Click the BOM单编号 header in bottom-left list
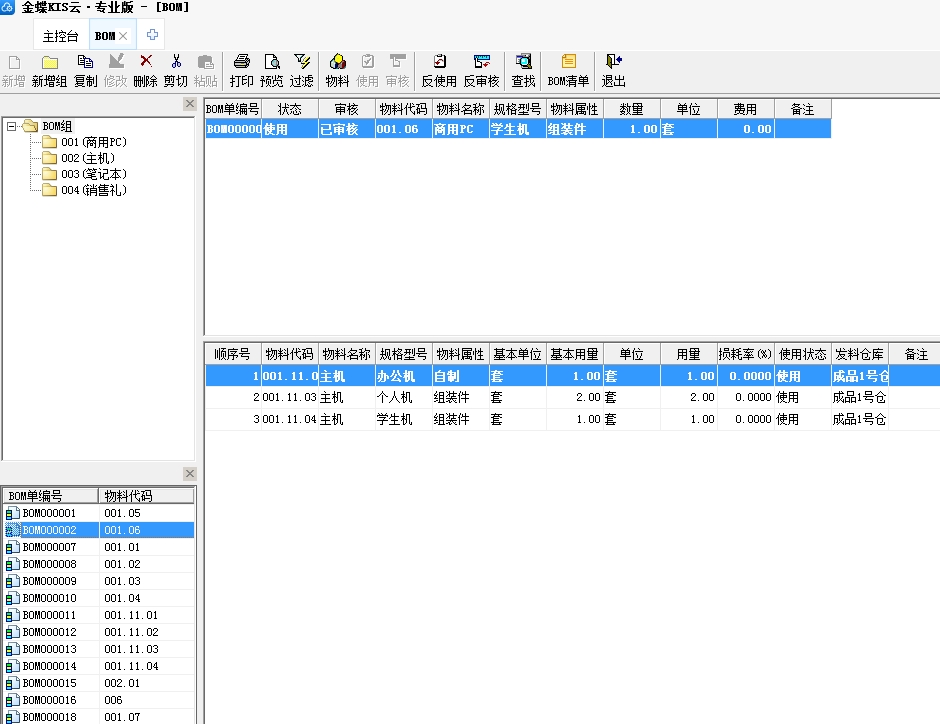 click(50, 496)
